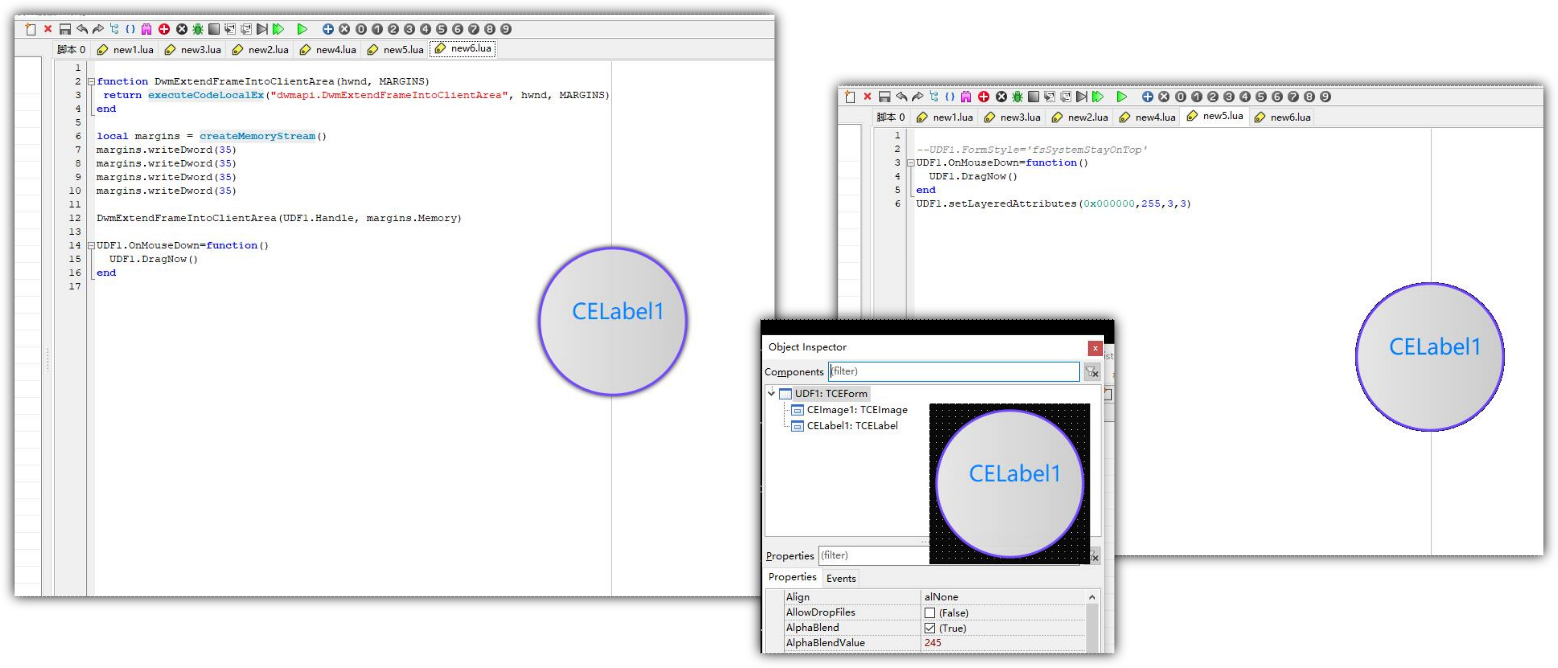This screenshot has width=1558, height=668.
Task: Click the Save icon in left editor toolbar
Action: tap(65, 30)
